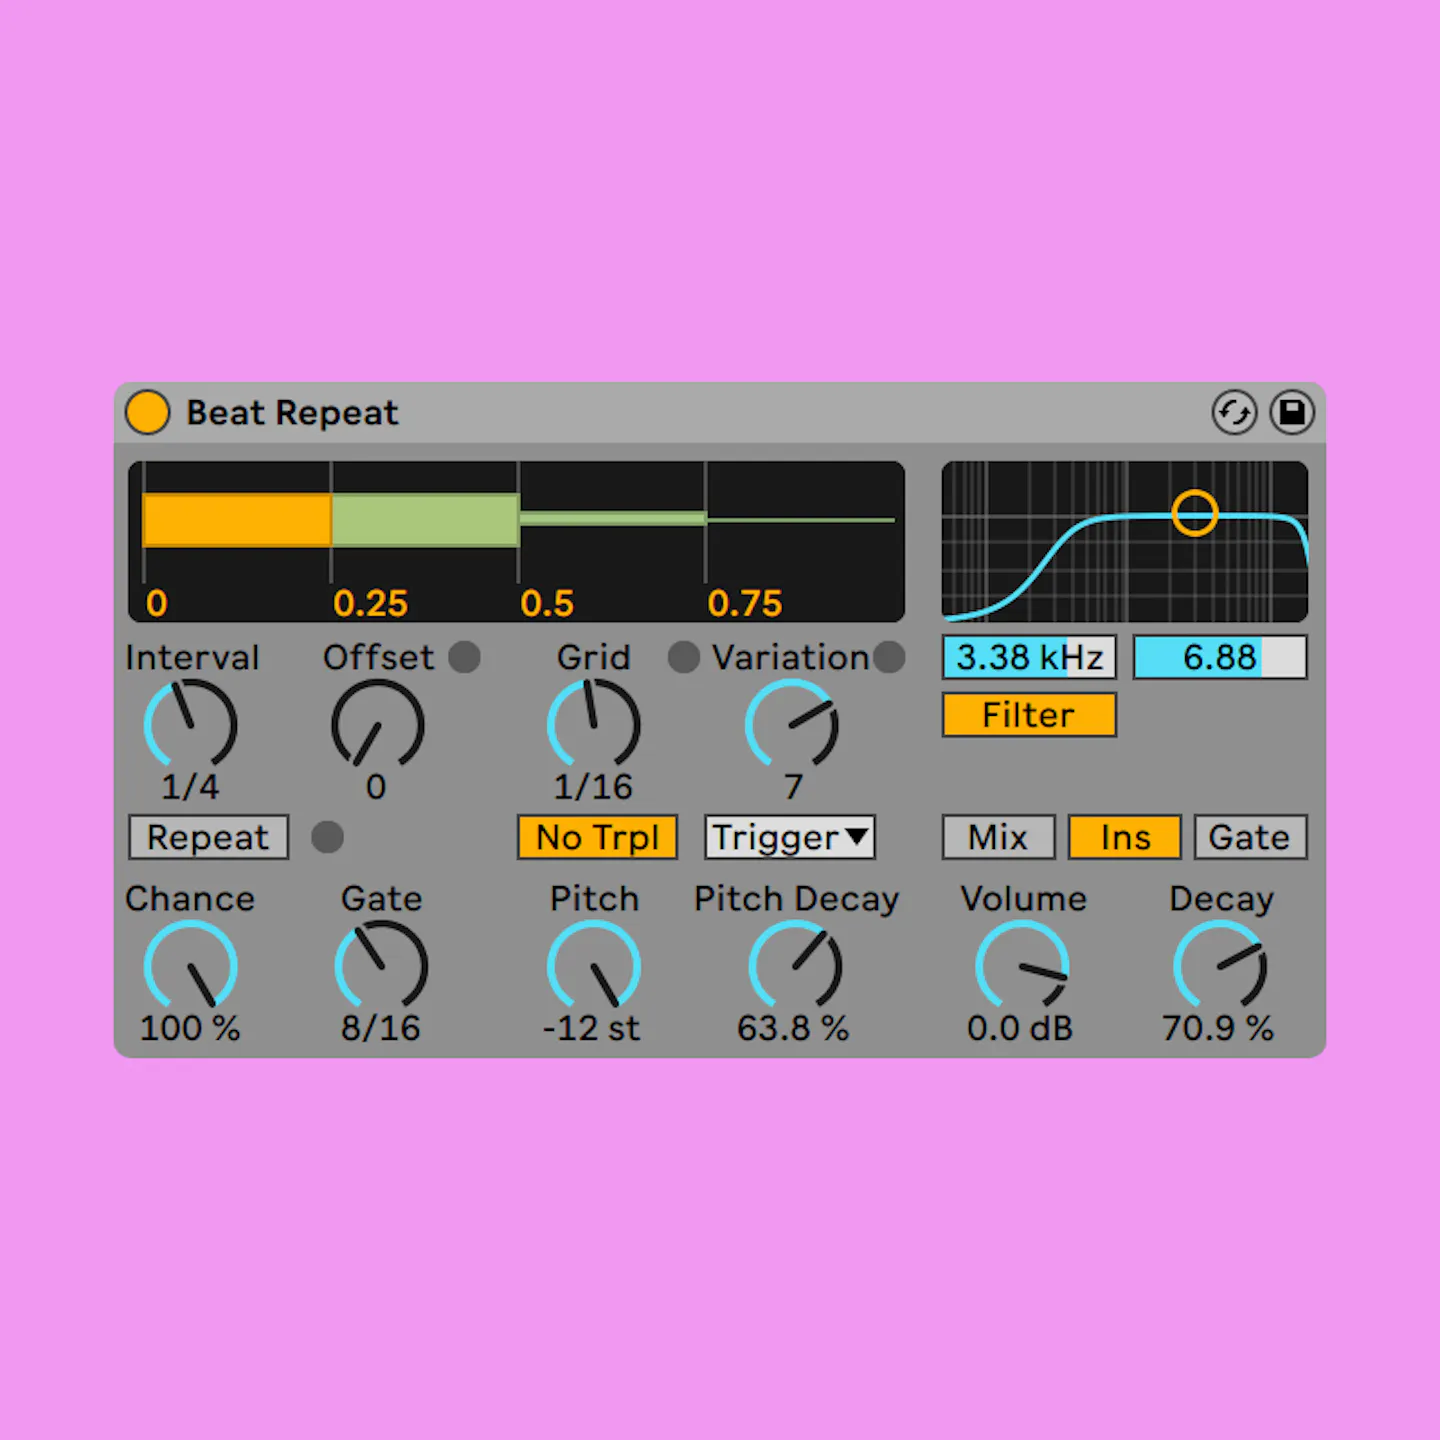This screenshot has width=1440, height=1440.
Task: Click the -12 st pitch value
Action: click(591, 1028)
